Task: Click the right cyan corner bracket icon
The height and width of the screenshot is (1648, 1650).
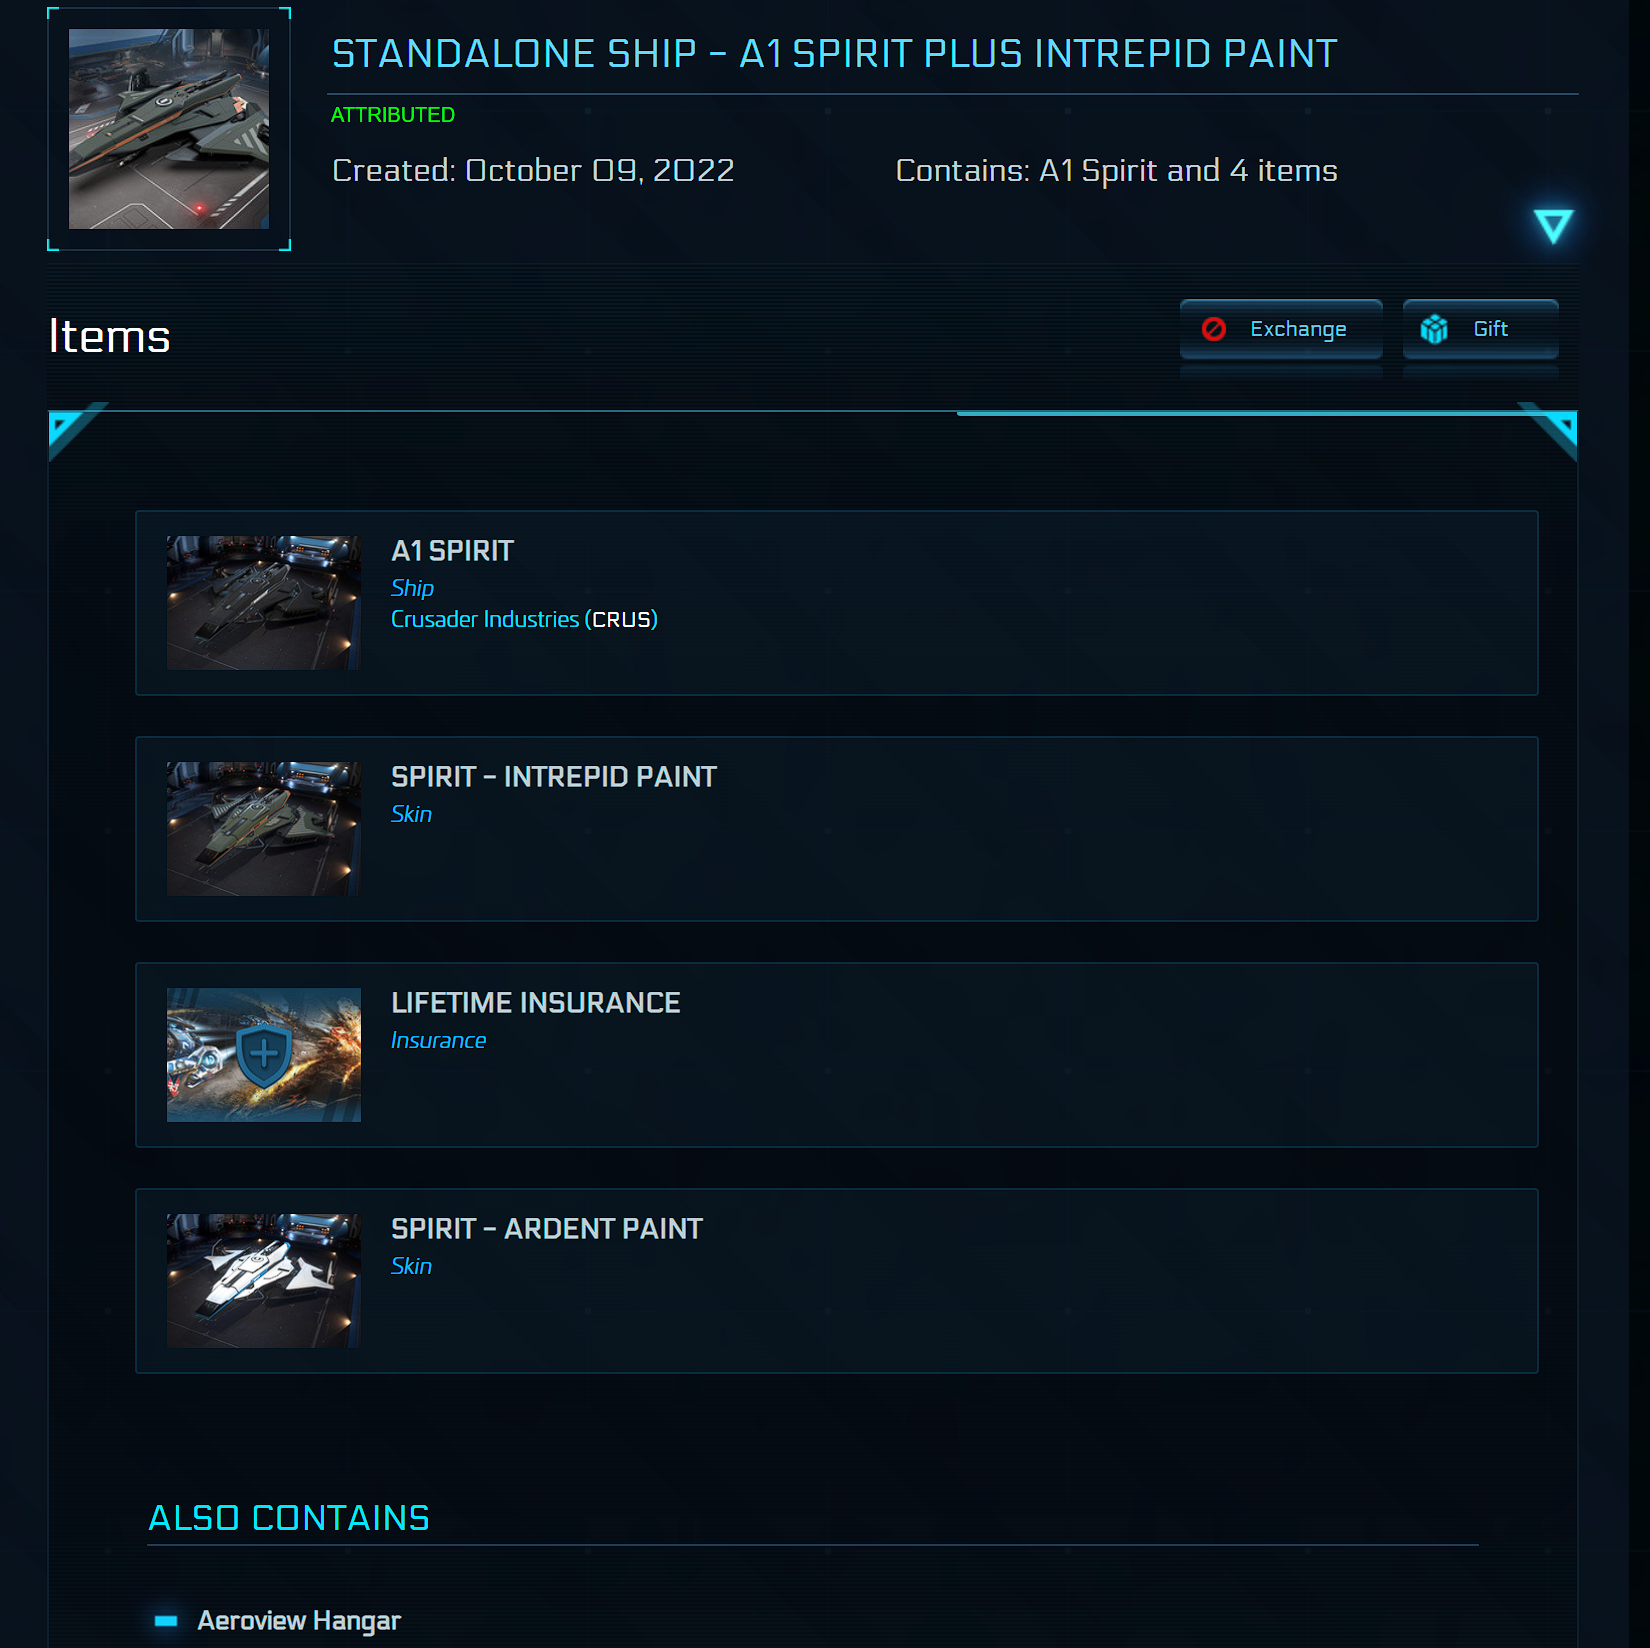Action: coord(1548,430)
